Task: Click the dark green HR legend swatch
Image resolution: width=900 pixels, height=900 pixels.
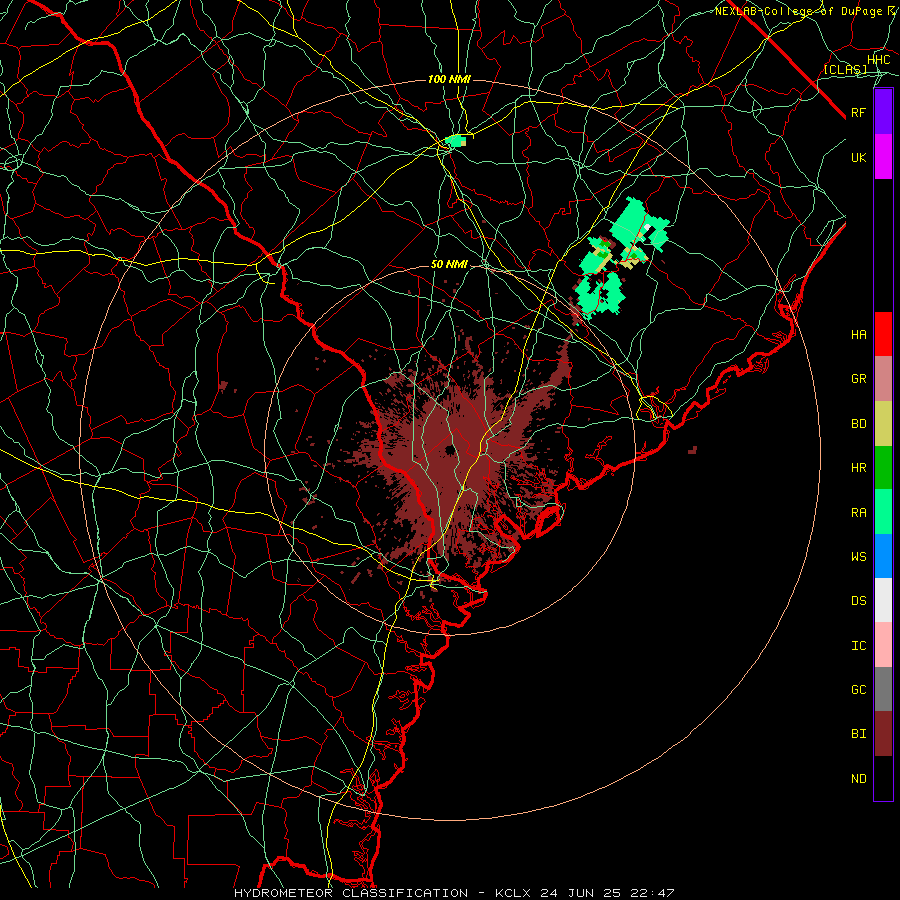Action: tap(883, 467)
